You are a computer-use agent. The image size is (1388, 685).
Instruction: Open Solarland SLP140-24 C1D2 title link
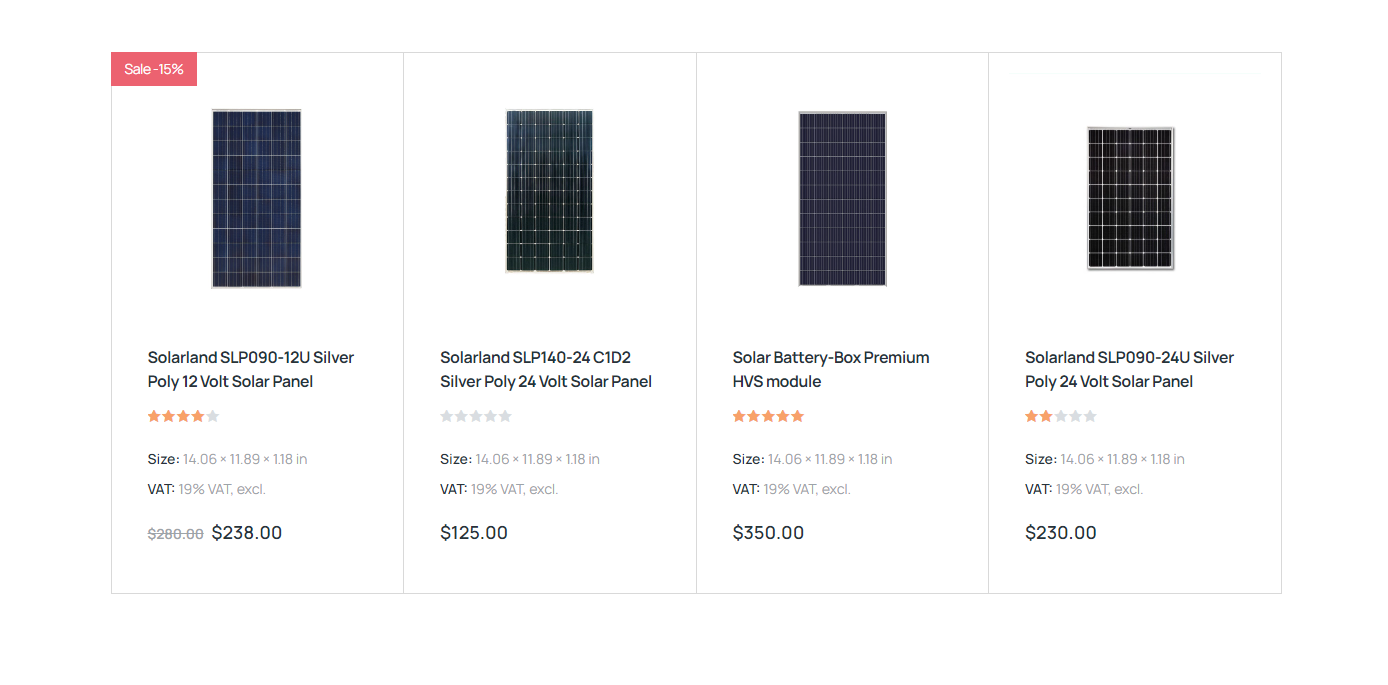point(546,369)
